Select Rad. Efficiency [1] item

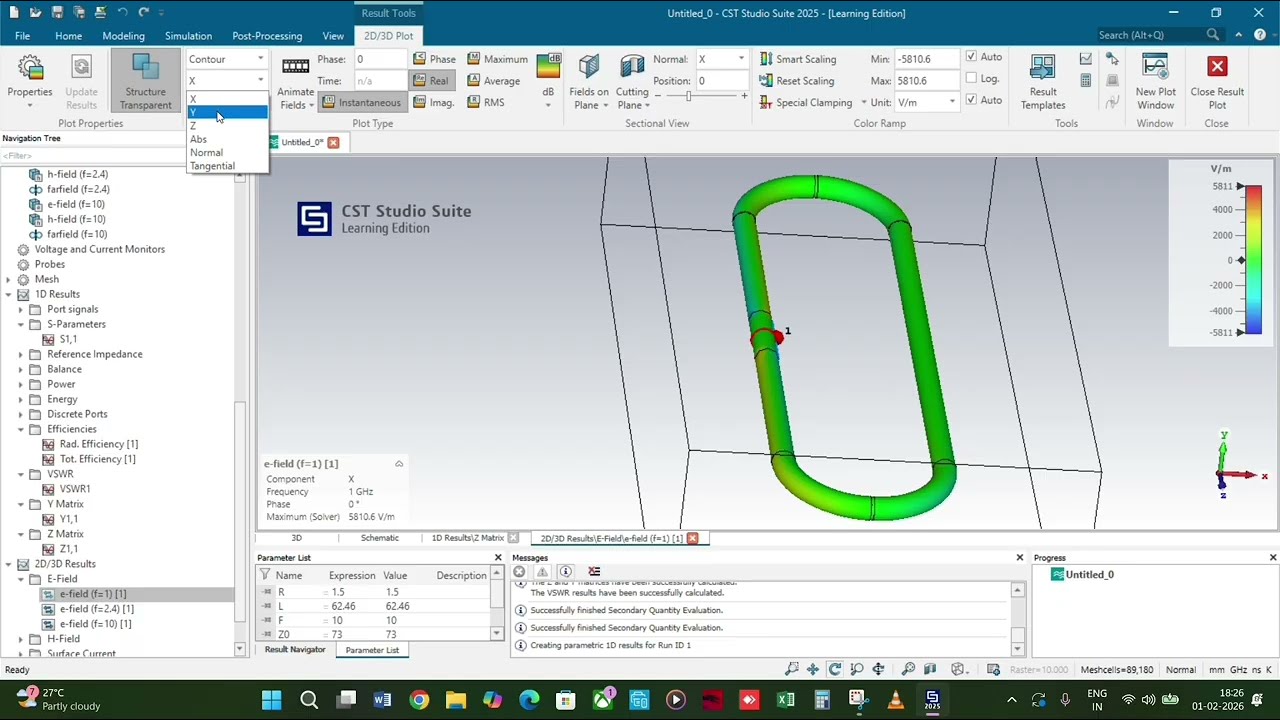(99, 444)
